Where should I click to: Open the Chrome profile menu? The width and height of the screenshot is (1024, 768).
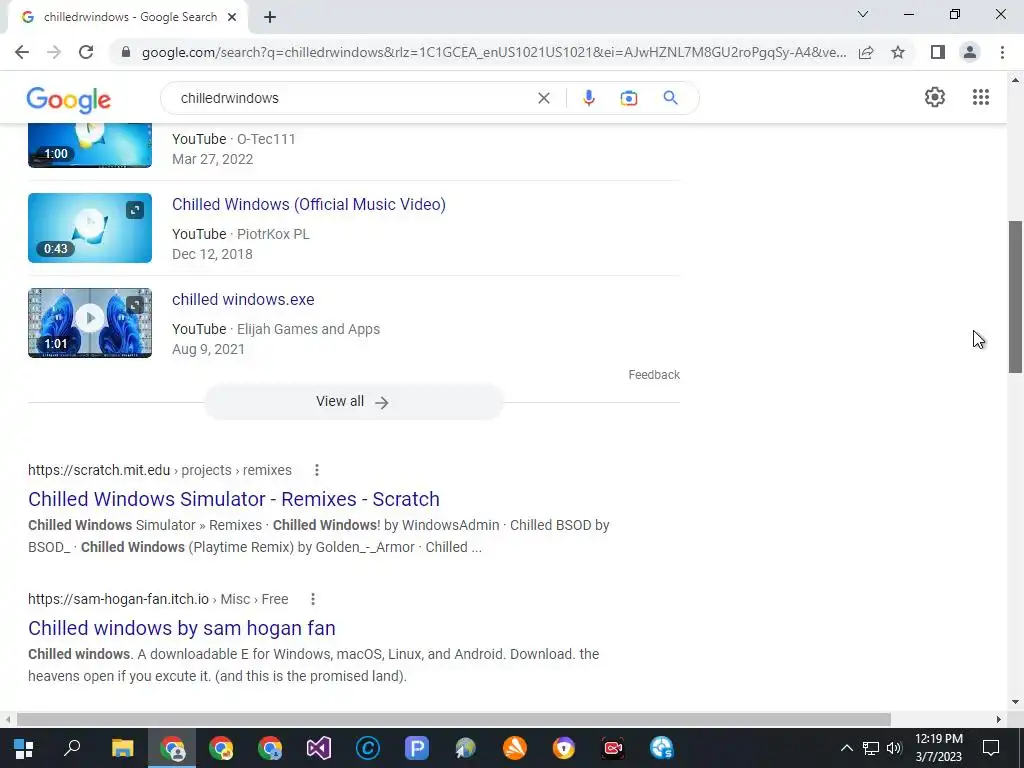[x=970, y=52]
